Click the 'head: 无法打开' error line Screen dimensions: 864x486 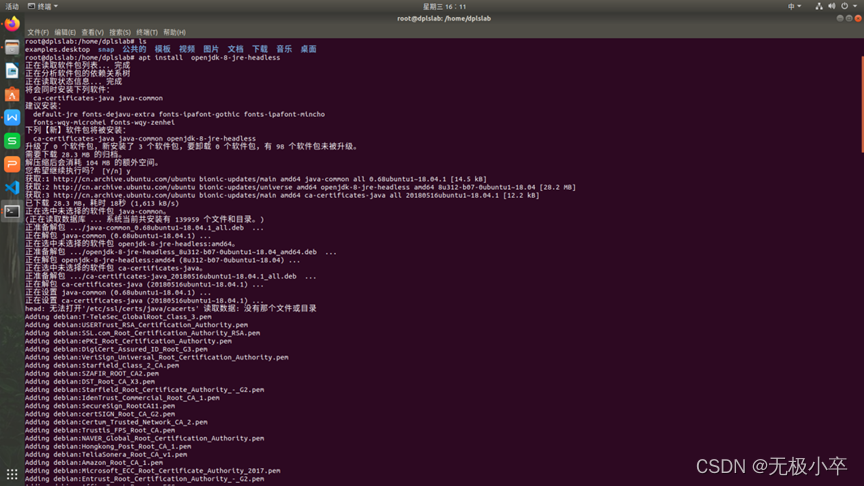(171, 309)
